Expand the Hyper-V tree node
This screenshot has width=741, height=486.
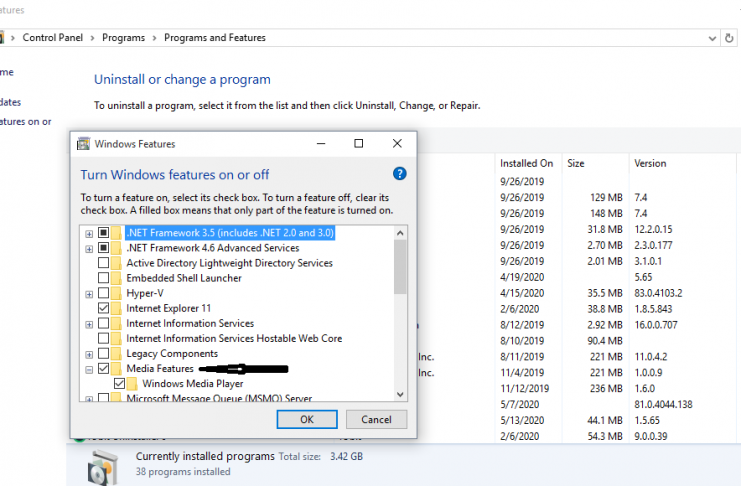pyautogui.click(x=89, y=294)
